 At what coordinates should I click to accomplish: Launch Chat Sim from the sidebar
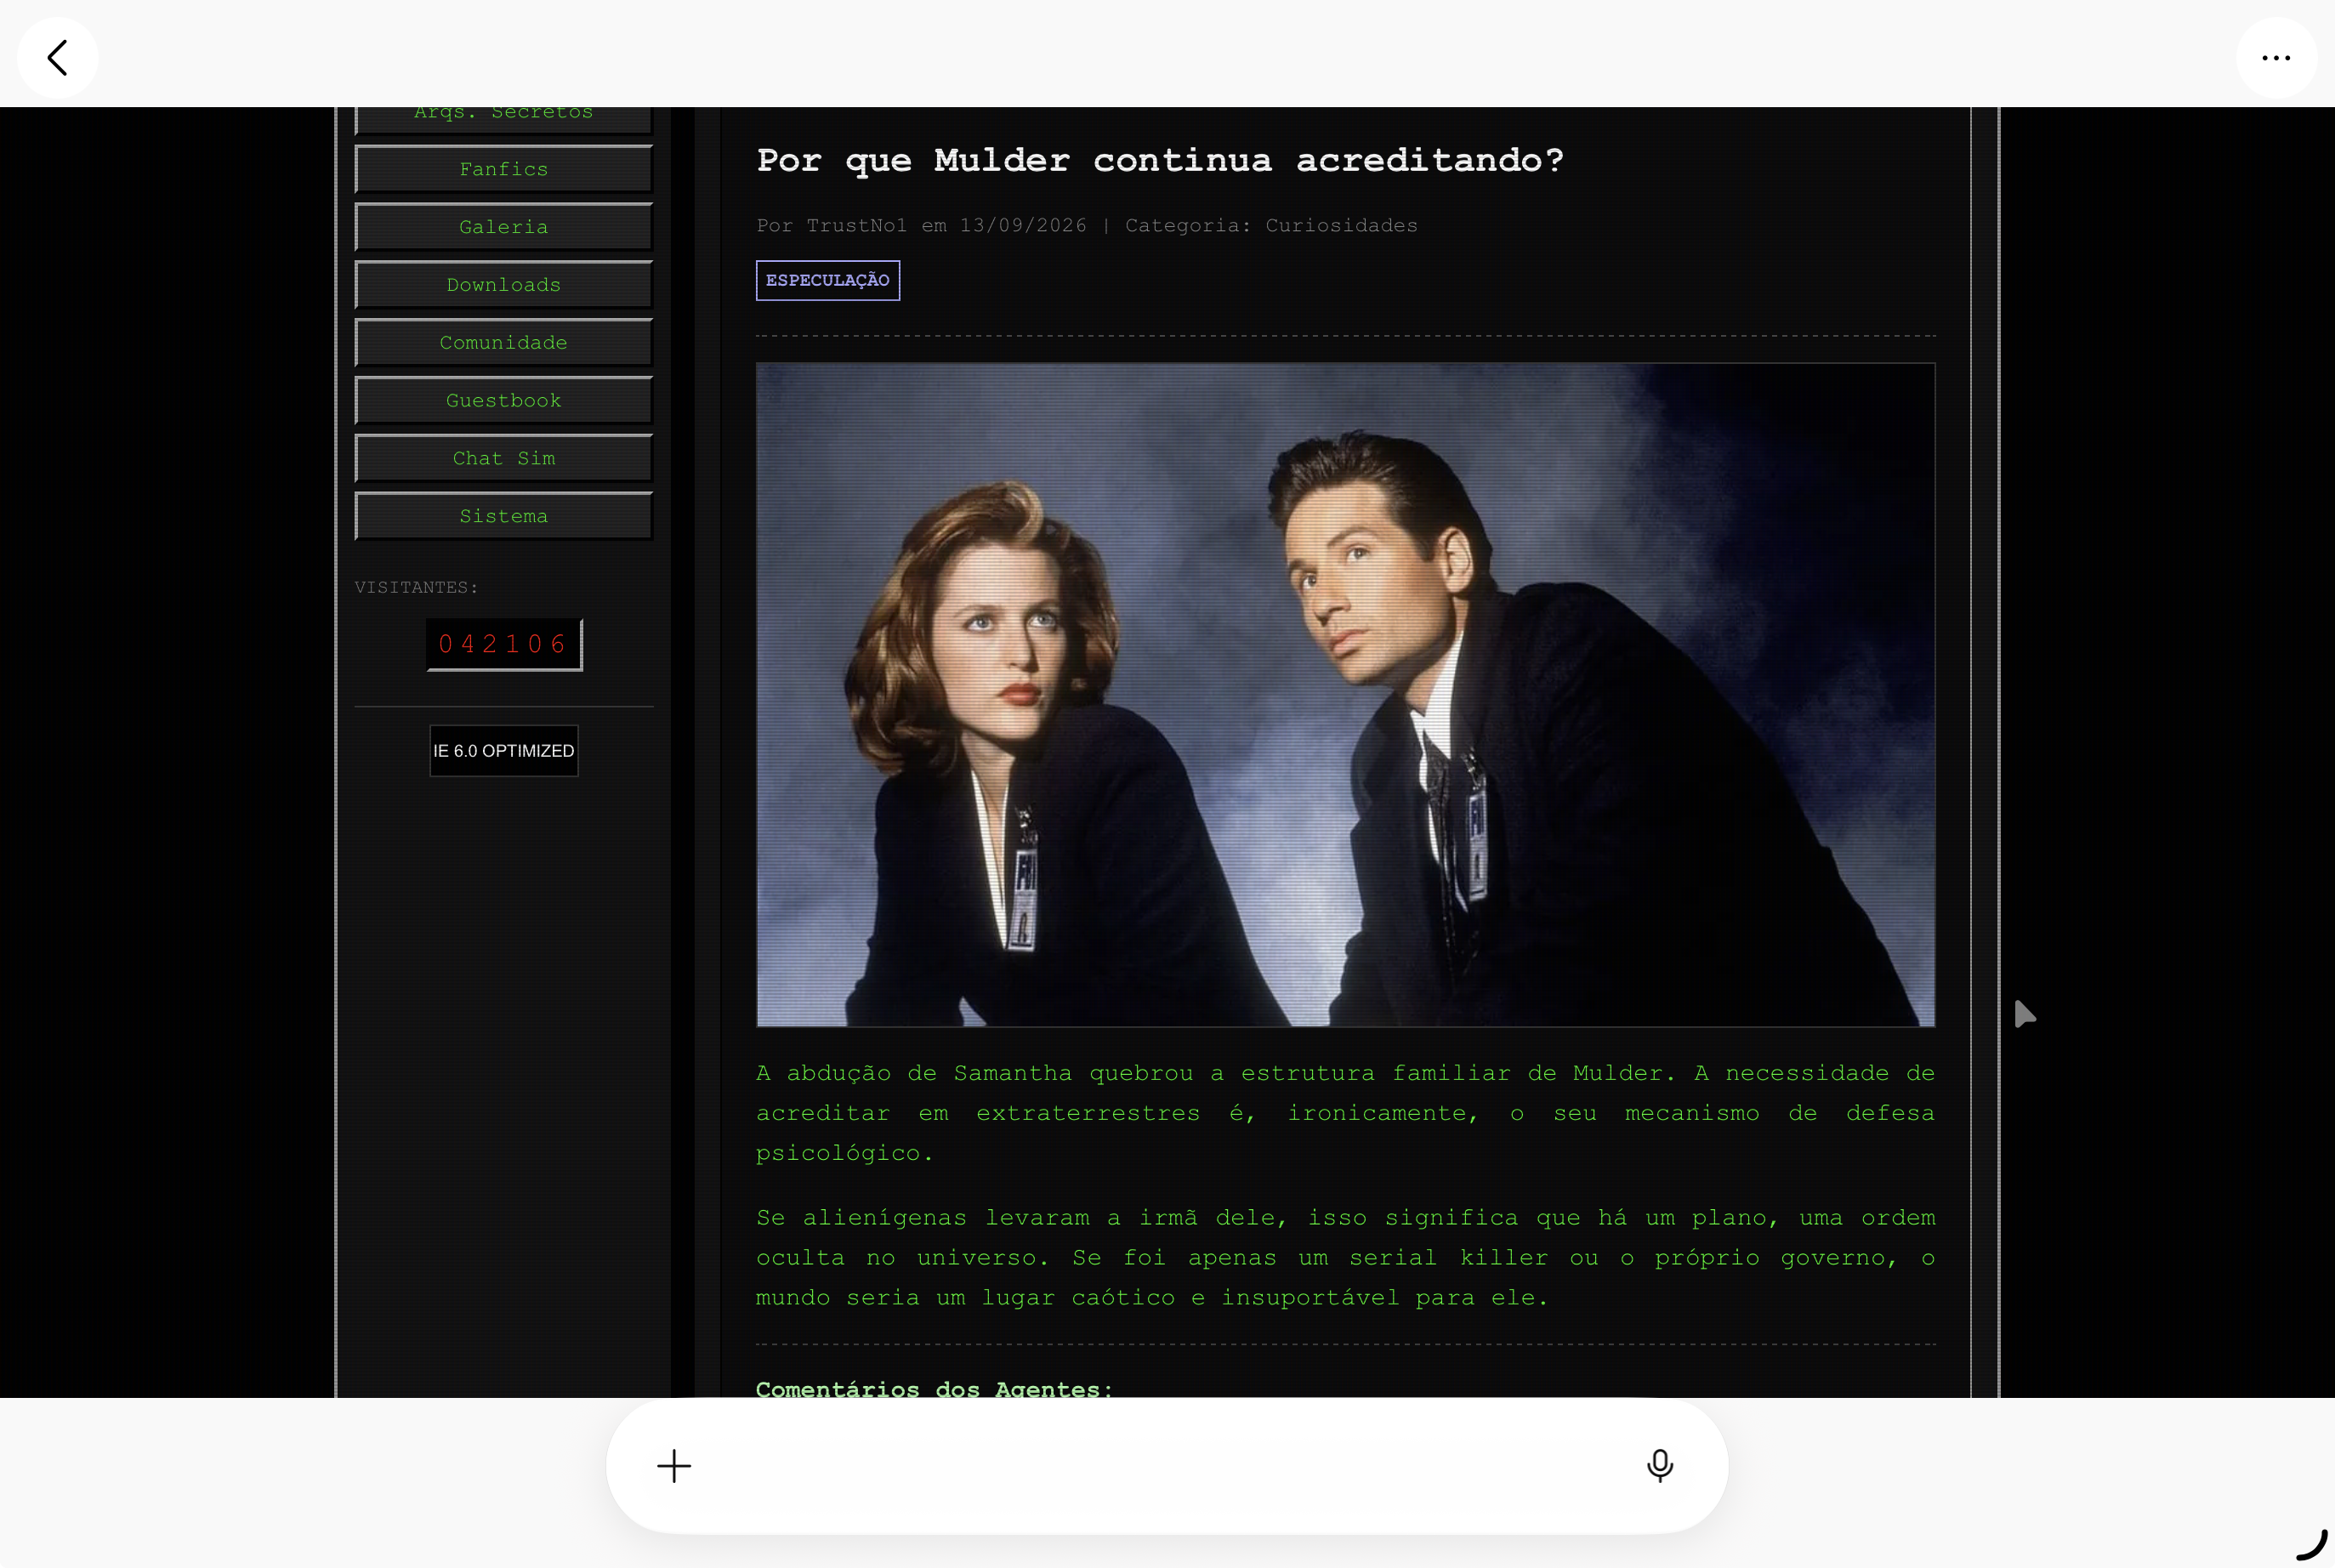tap(504, 459)
